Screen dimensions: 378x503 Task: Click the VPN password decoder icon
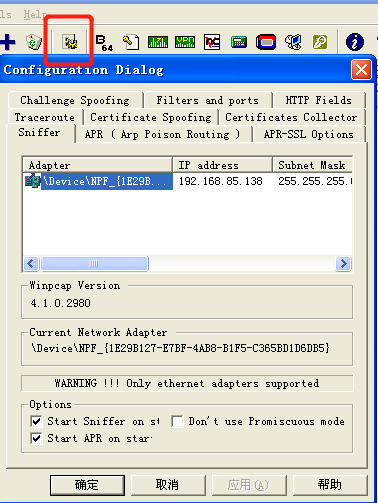coord(185,42)
